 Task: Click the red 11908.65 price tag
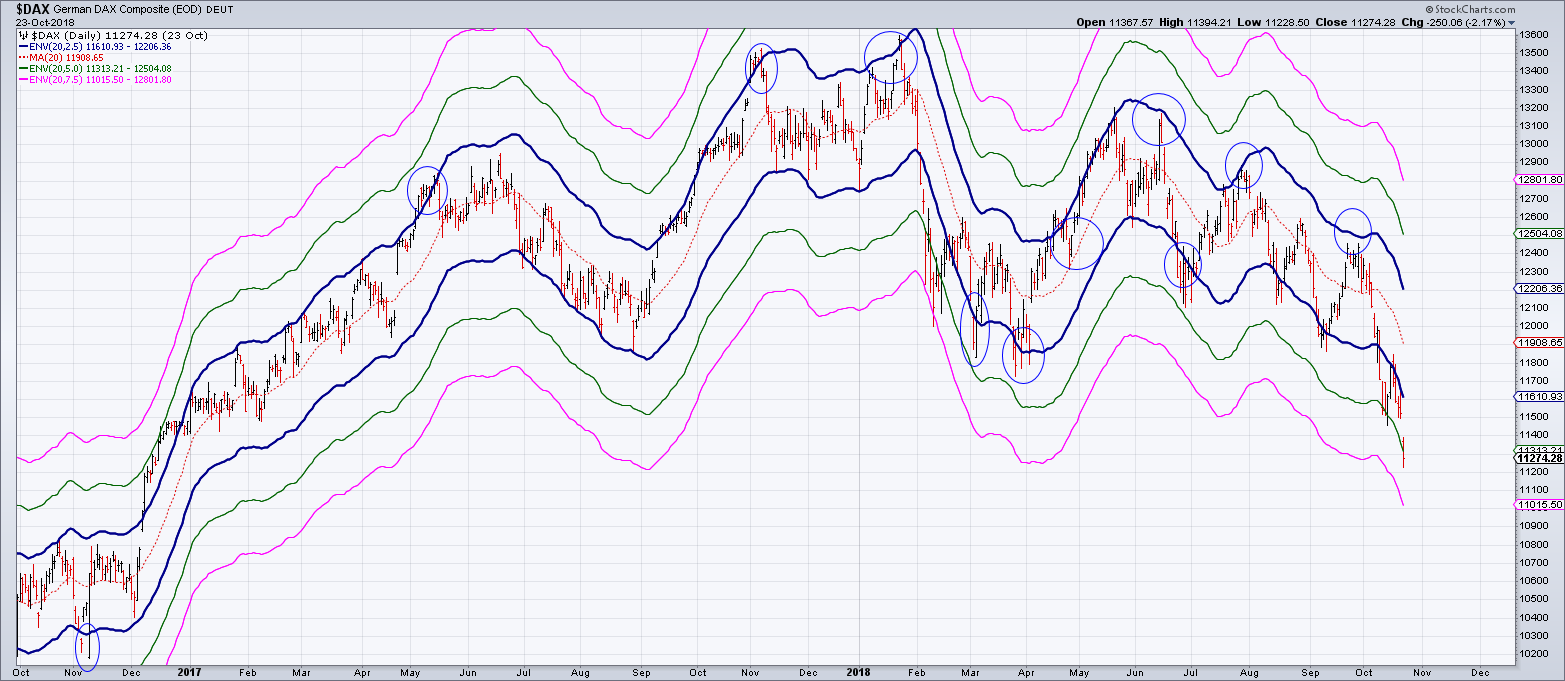click(1539, 342)
